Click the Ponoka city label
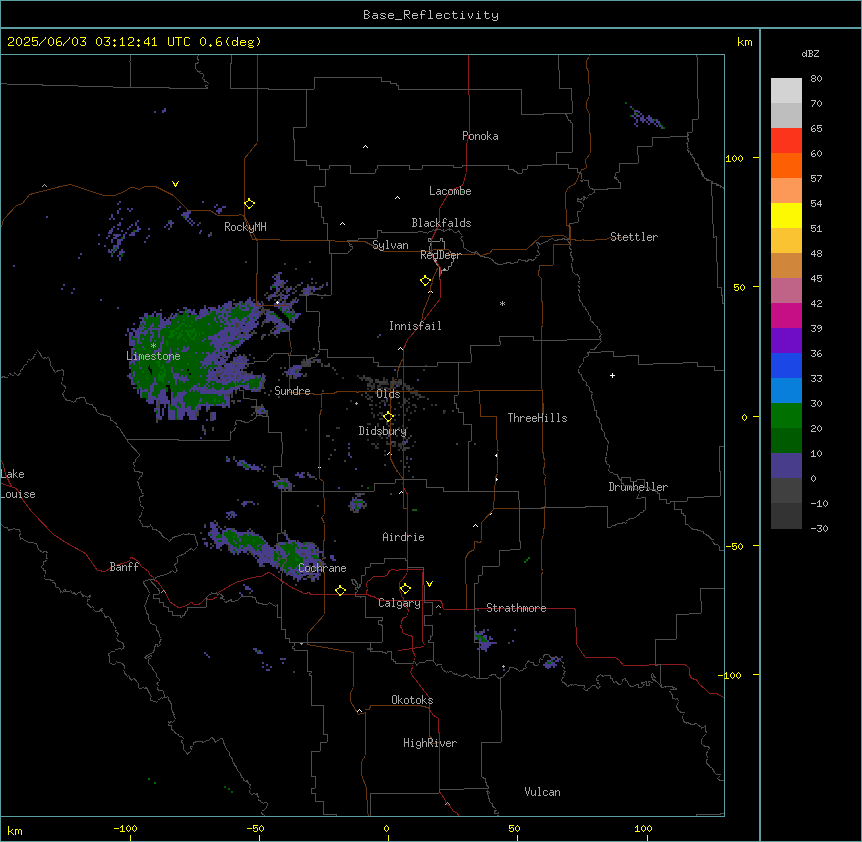862x842 pixels. pyautogui.click(x=480, y=136)
